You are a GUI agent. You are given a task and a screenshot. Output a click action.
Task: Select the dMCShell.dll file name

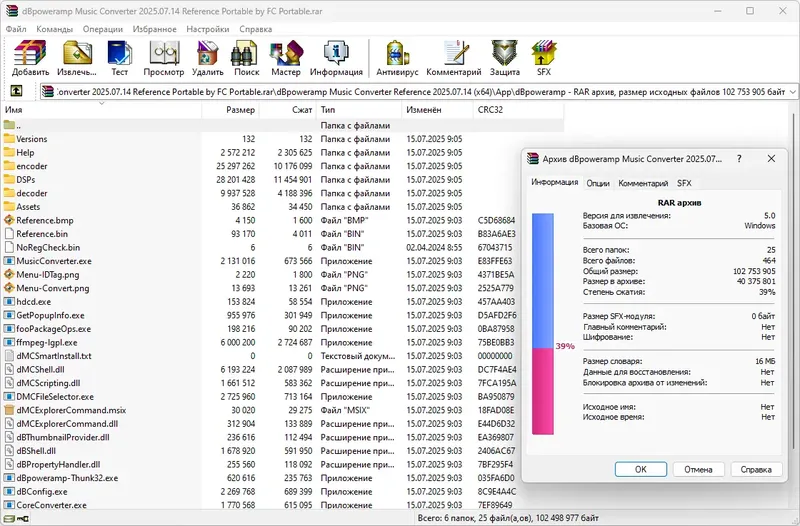click(x=40, y=369)
